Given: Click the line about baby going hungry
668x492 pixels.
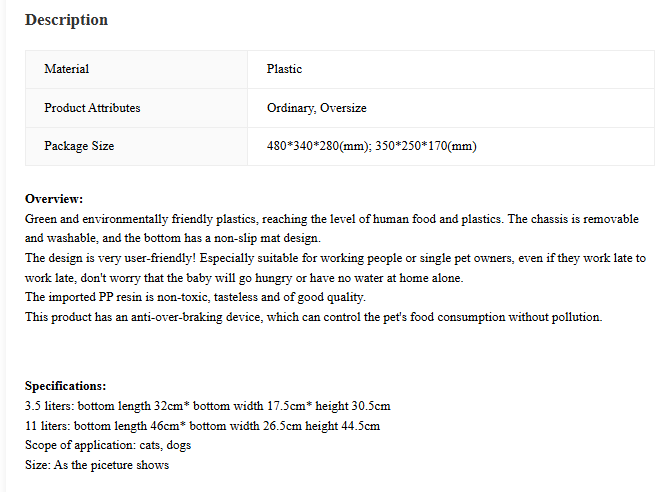Looking at the screenshot, I should (x=244, y=278).
